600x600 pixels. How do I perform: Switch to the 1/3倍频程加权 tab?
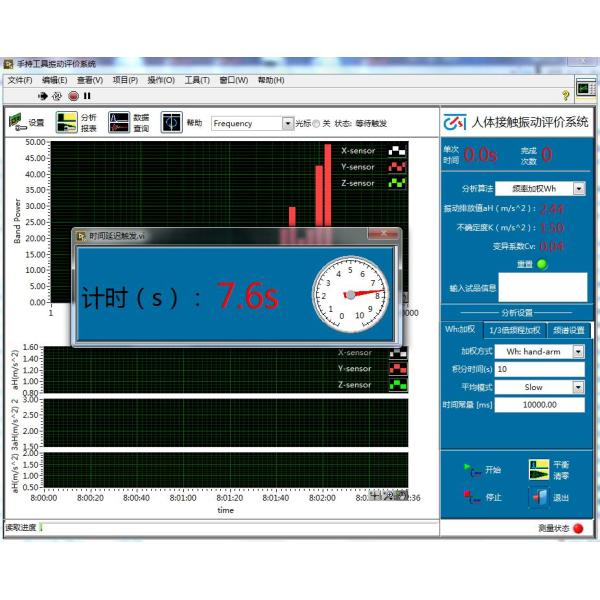click(513, 330)
